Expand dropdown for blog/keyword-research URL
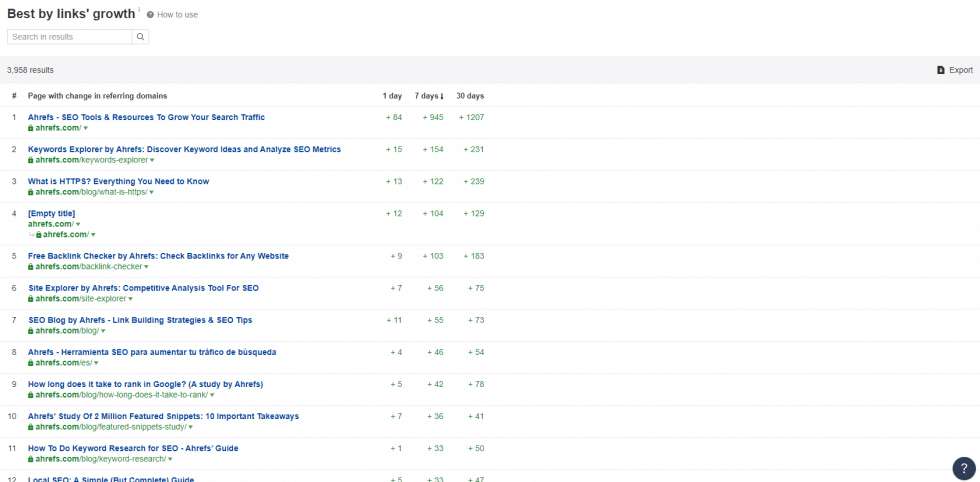The image size is (980, 482). (170, 459)
